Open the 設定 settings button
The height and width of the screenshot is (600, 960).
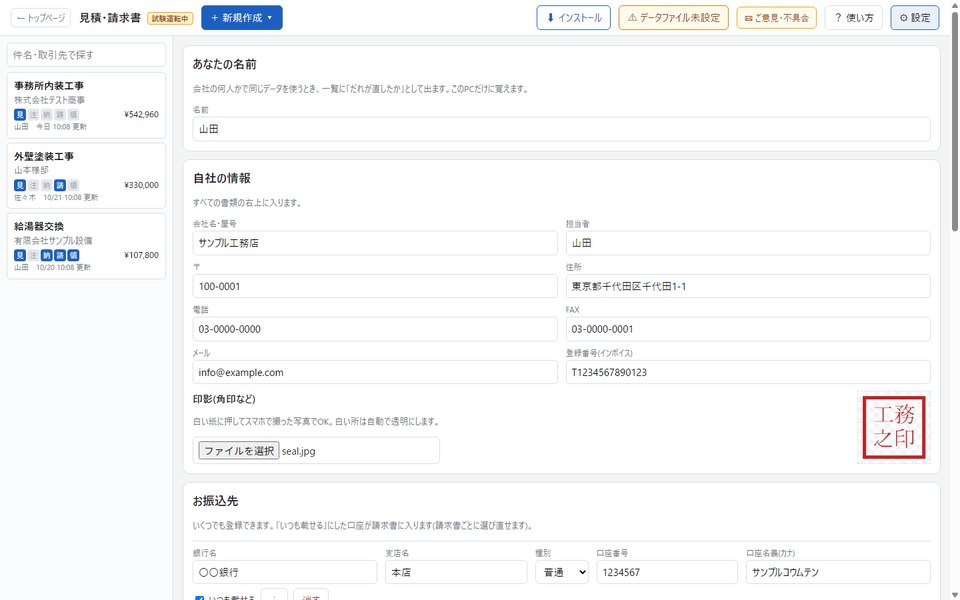click(915, 18)
